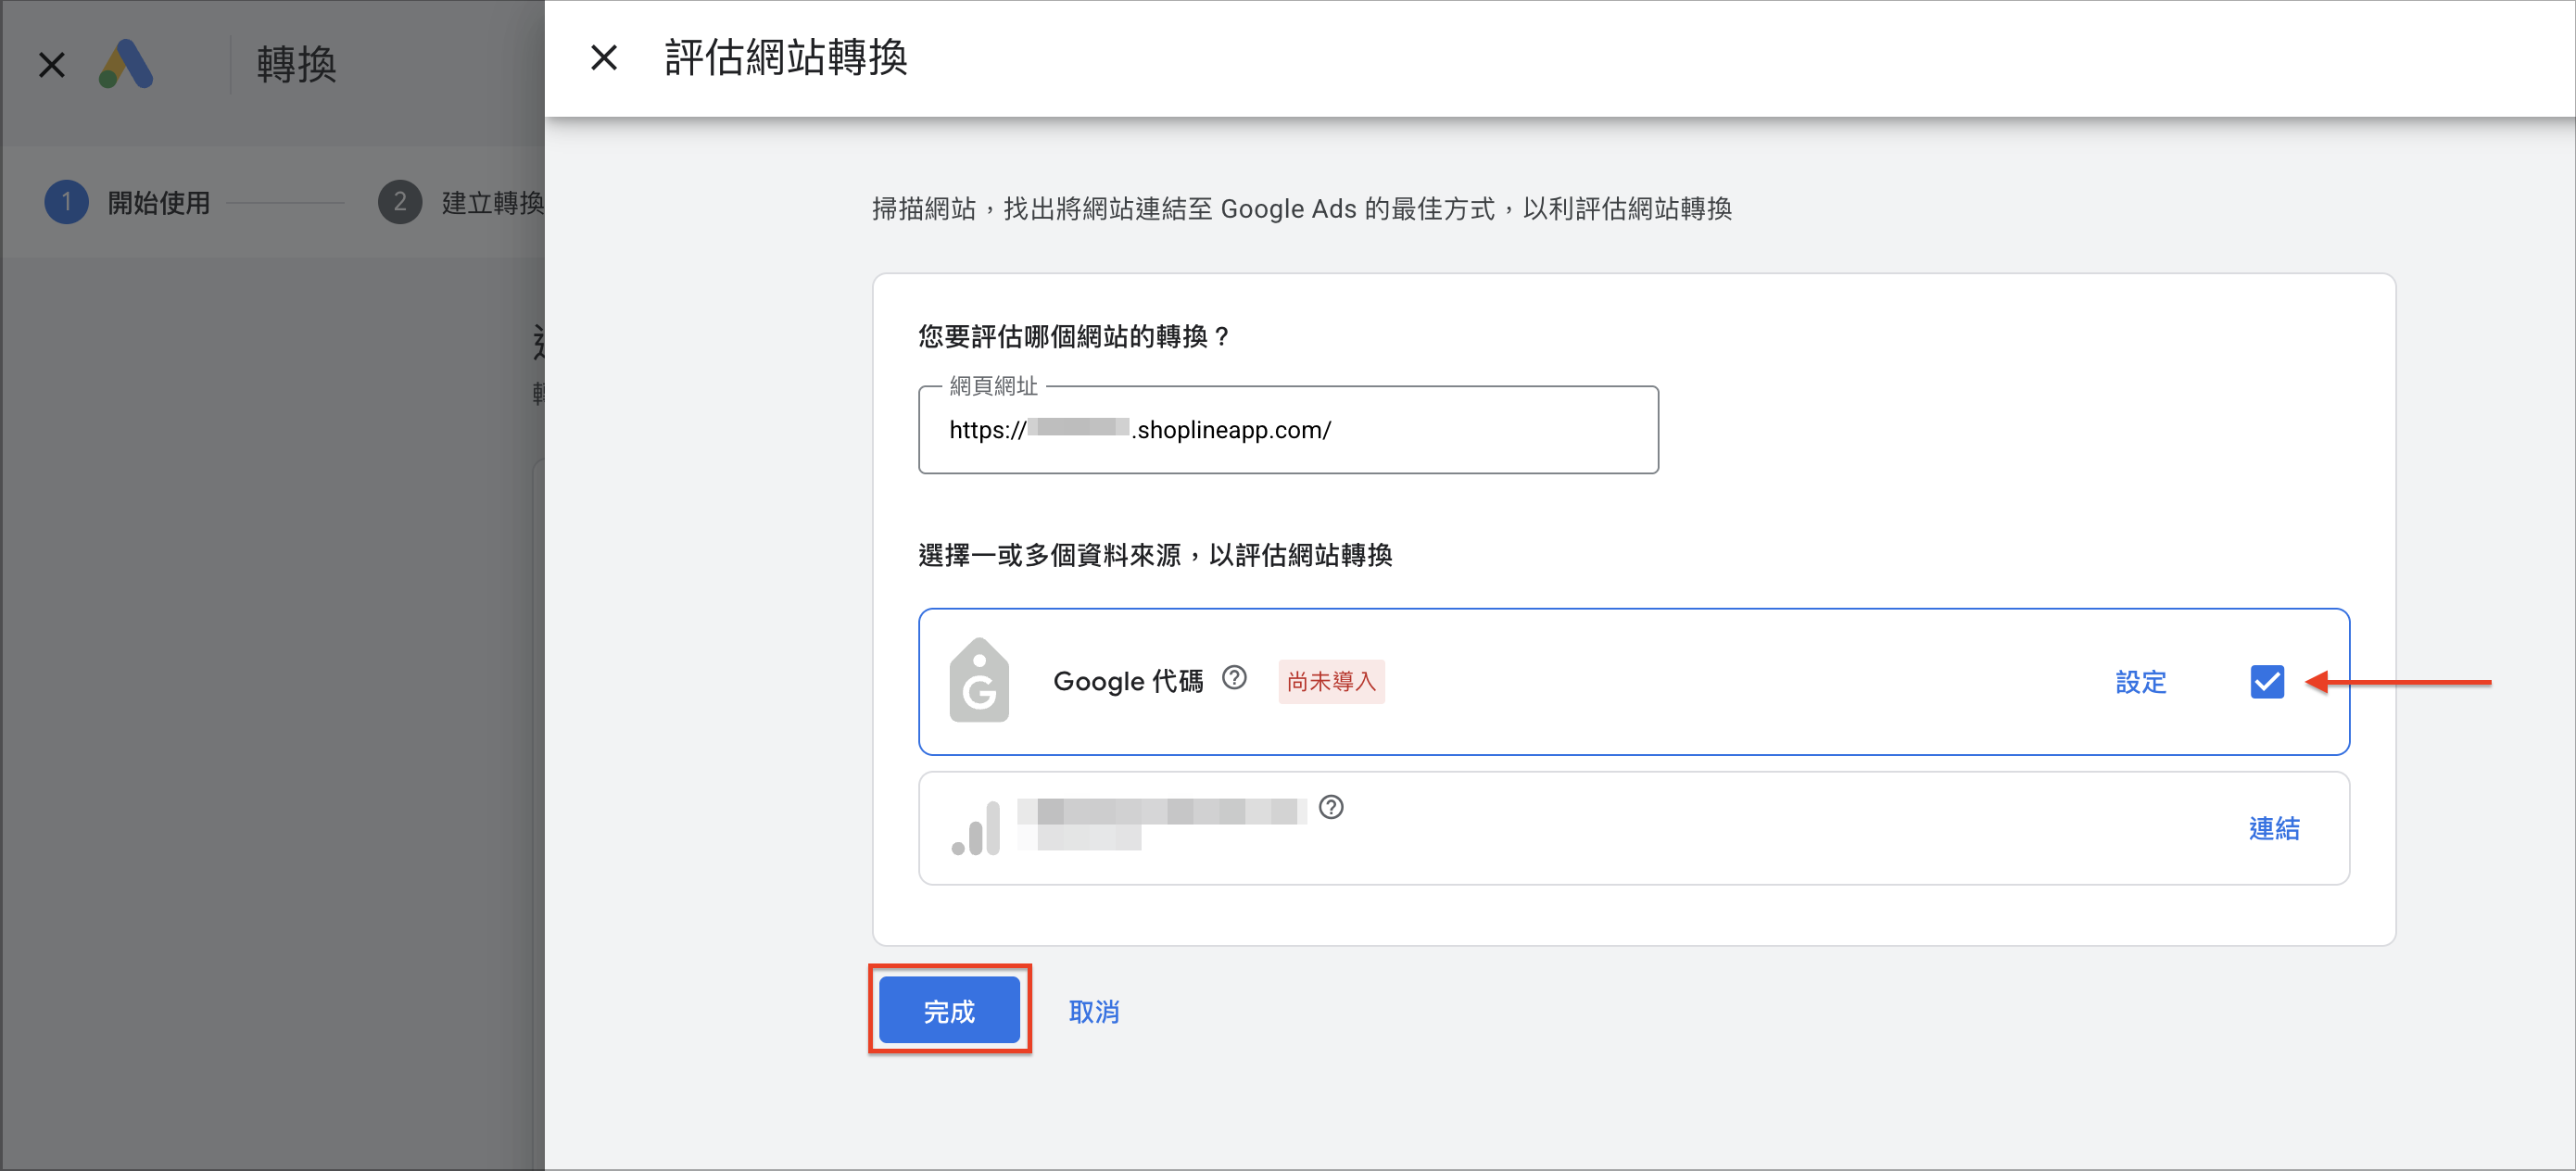Close the 評估網站轉換 dialog panel
Viewport: 2576px width, 1171px height.
click(x=604, y=58)
